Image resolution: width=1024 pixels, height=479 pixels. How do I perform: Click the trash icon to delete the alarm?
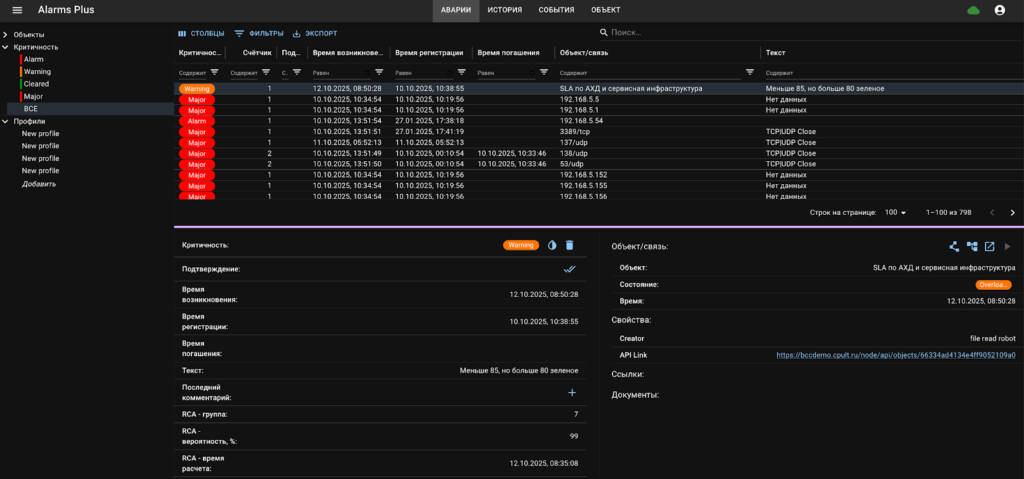[x=569, y=245]
